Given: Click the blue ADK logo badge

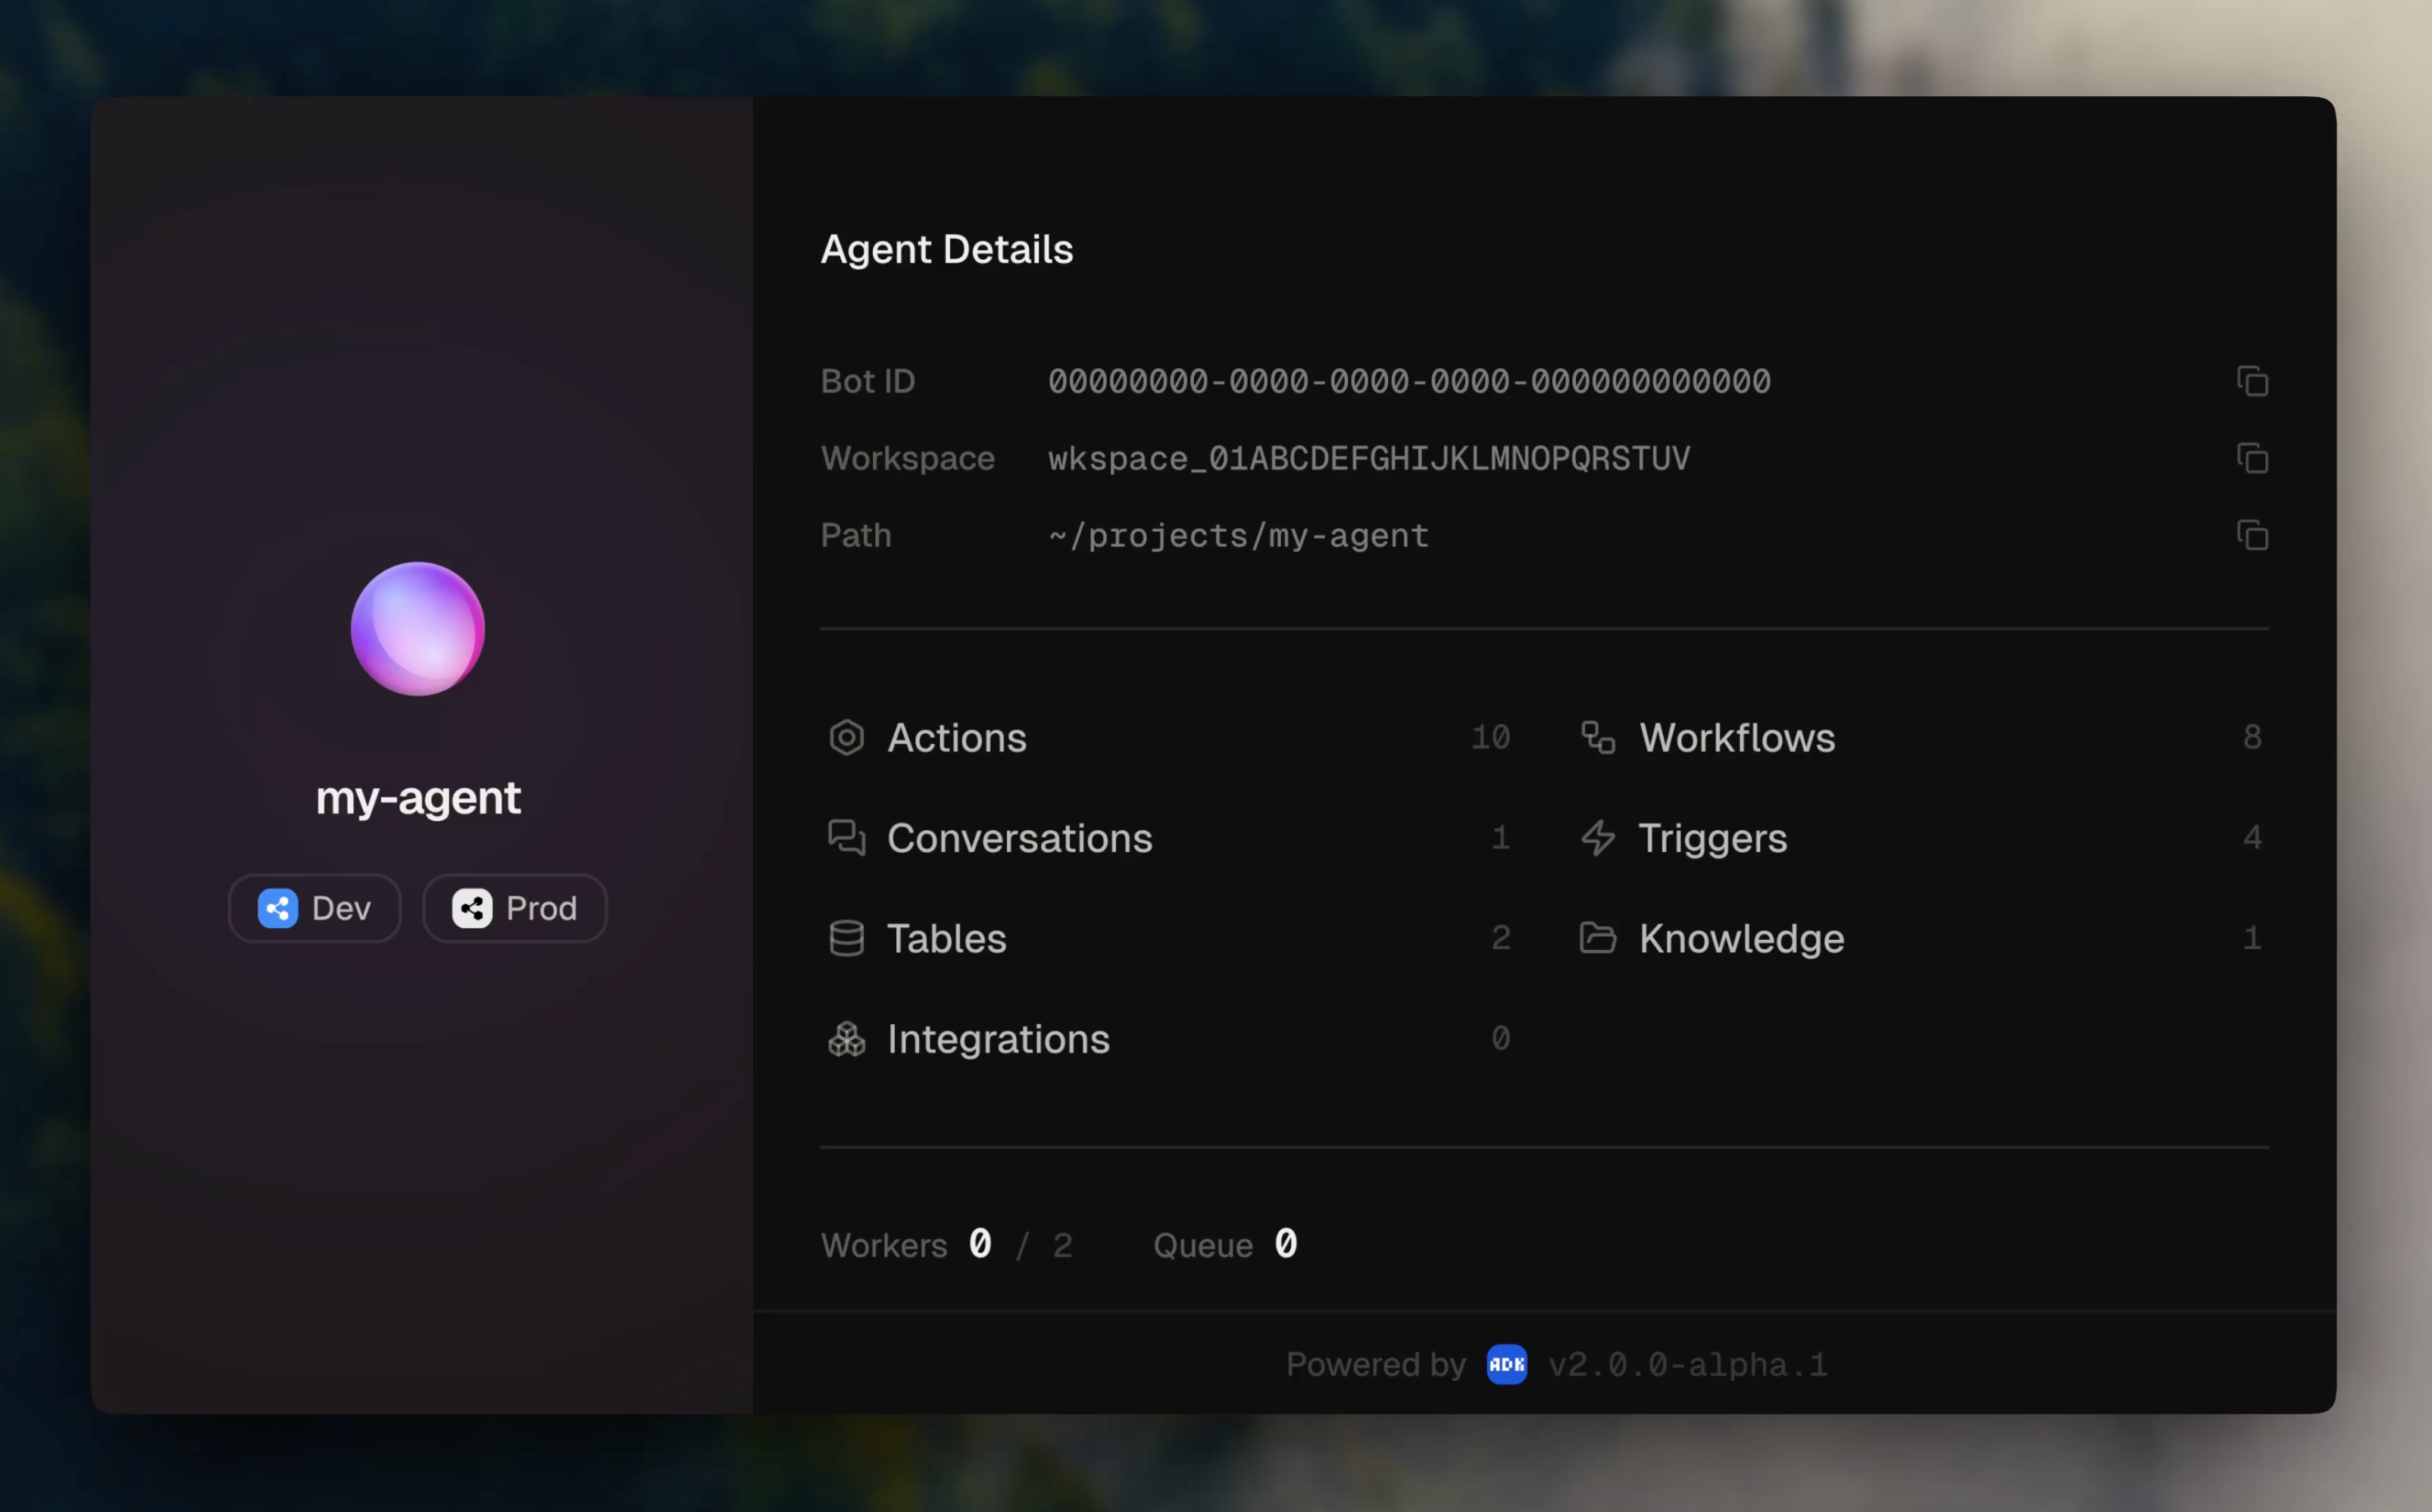Looking at the screenshot, I should pyautogui.click(x=1507, y=1364).
